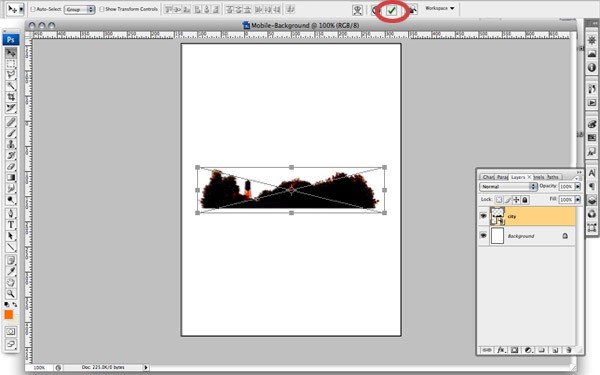Click the zoom level 100% field in status bar
This screenshot has width=600, height=375.
coord(39,367)
